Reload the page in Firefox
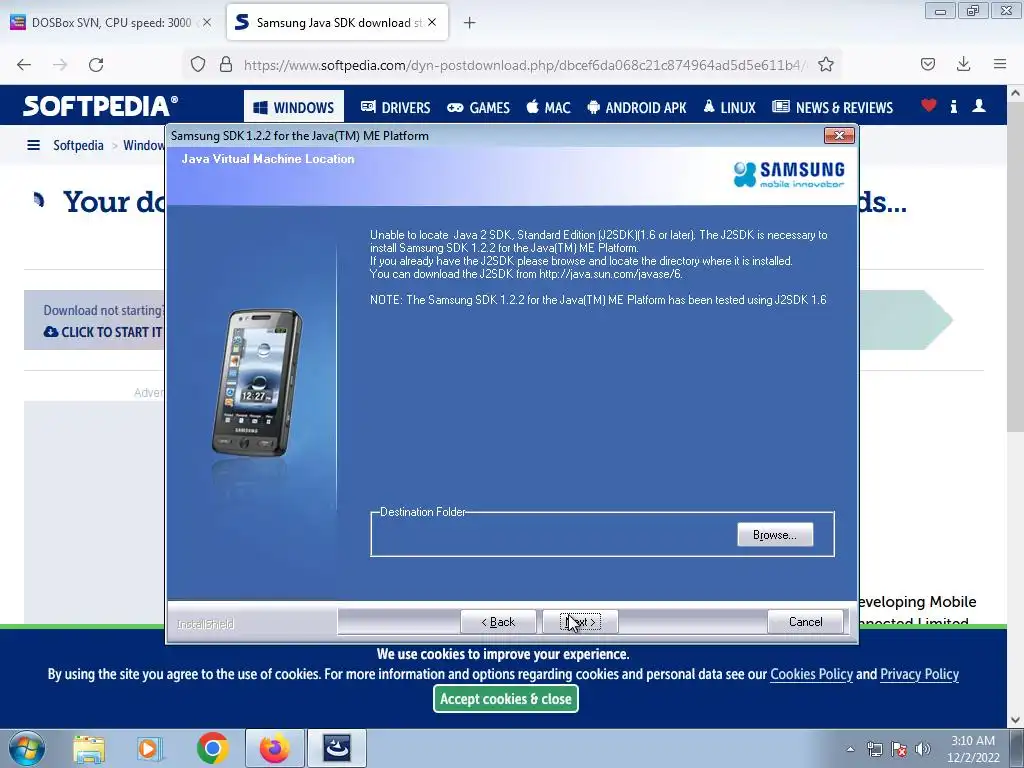 tap(96, 64)
